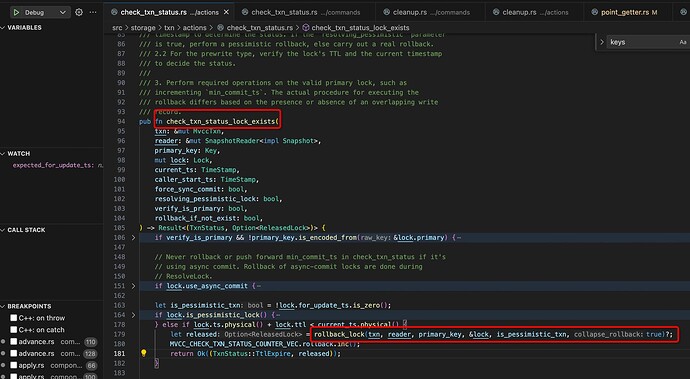Unfold the code block at line 164
This screenshot has width=690, height=379.
tap(133, 315)
